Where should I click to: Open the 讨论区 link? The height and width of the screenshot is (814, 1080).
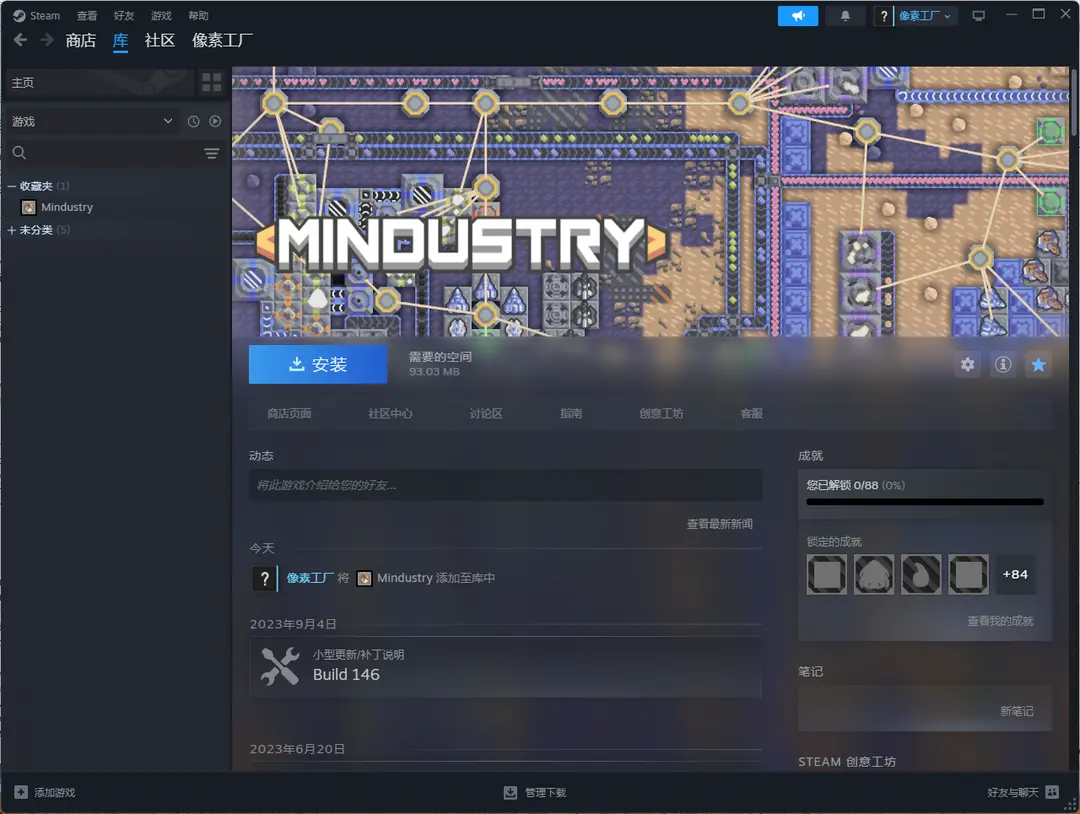point(486,413)
